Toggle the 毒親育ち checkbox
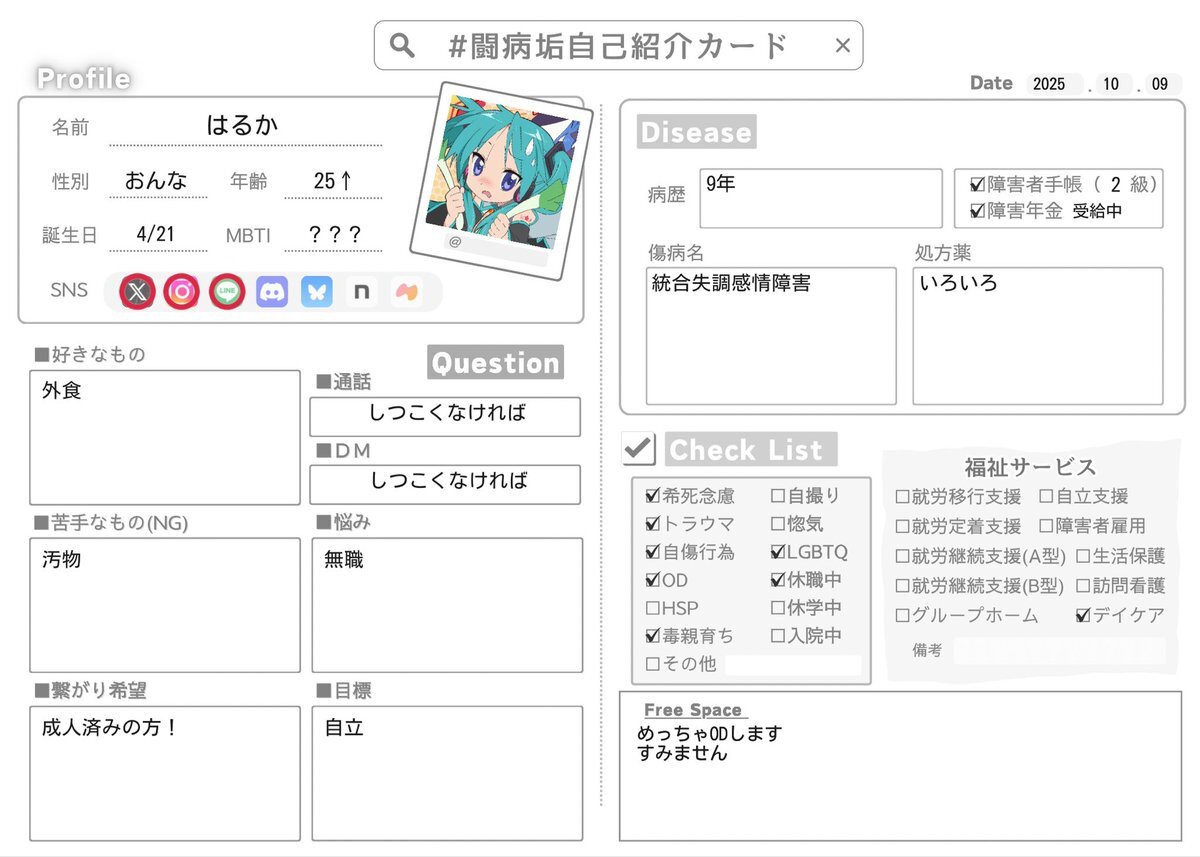 click(x=653, y=635)
